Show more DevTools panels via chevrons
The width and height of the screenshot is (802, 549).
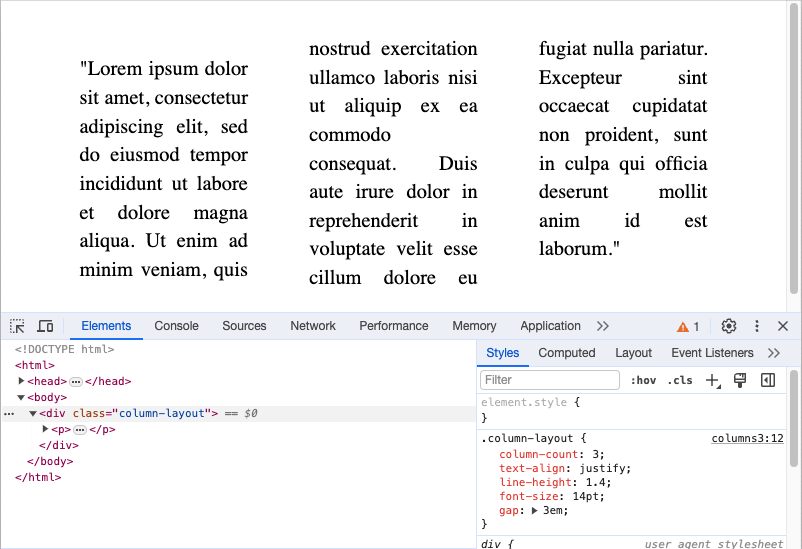[603, 326]
